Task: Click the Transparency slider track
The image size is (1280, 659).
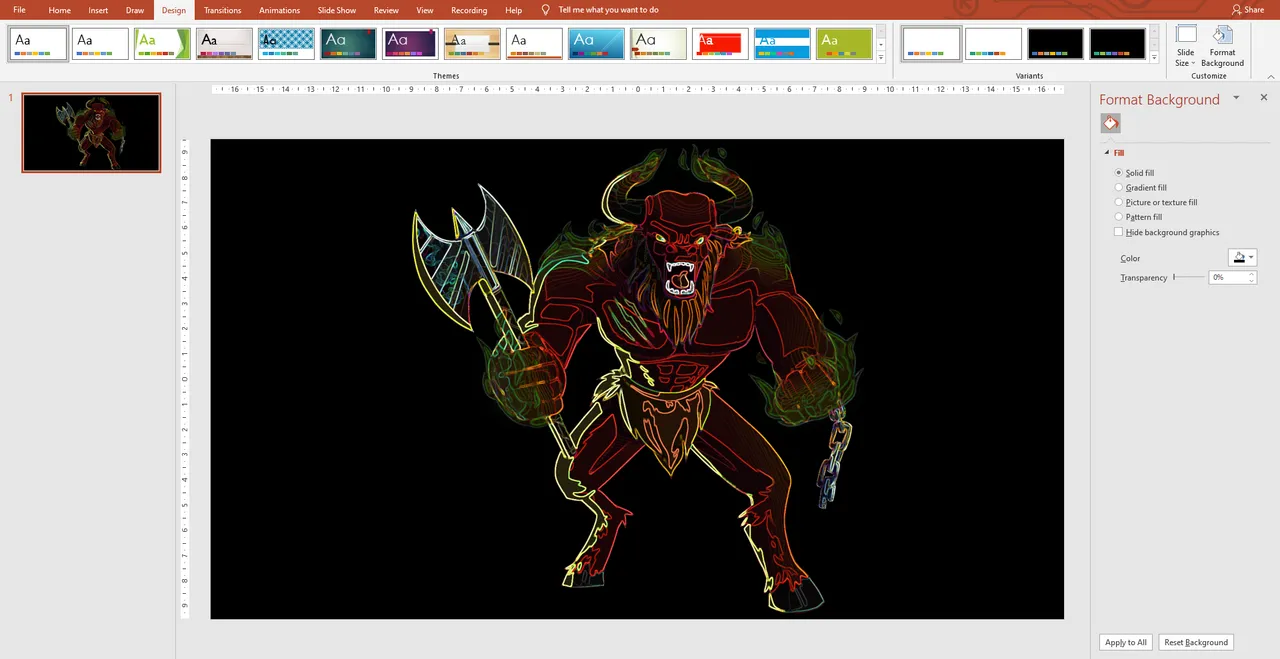Action: point(1188,277)
